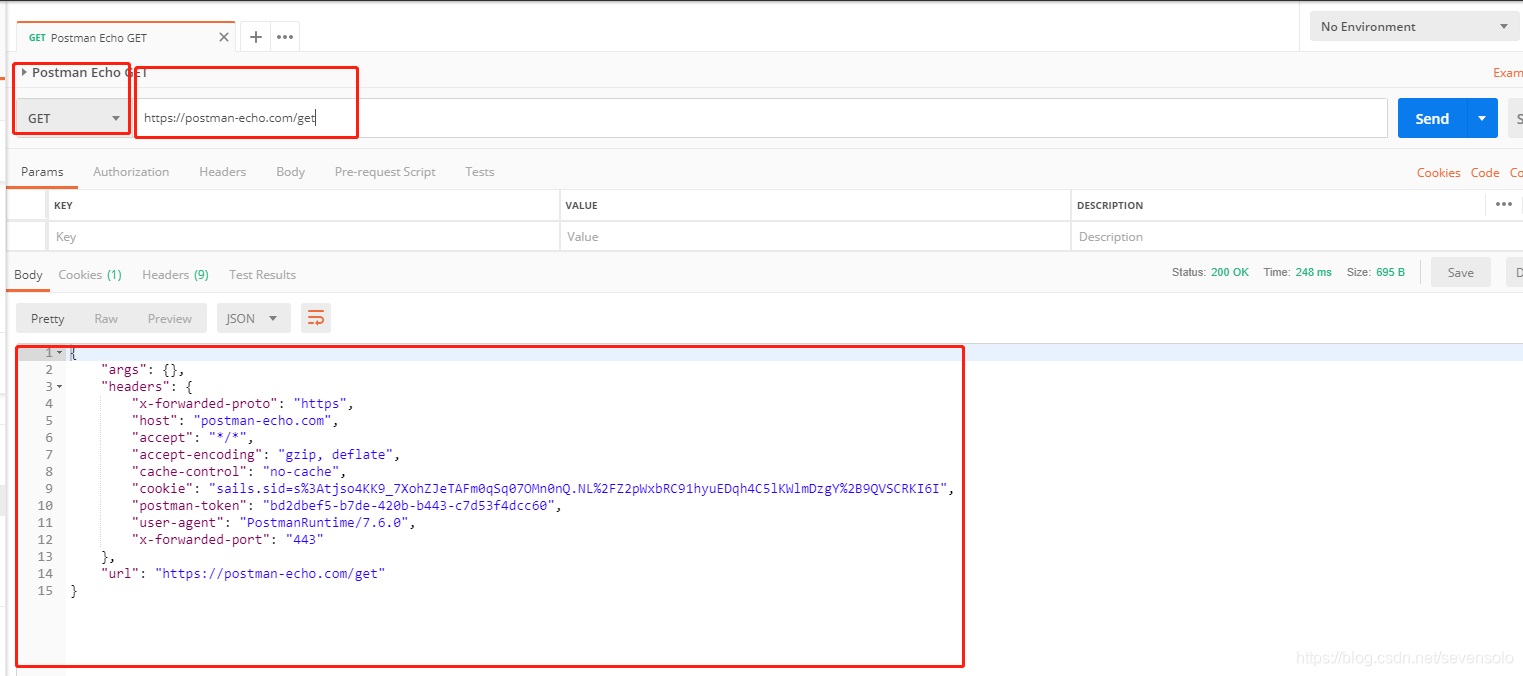This screenshot has width=1523, height=676.
Task: Open the request Headers tab
Action: pos(222,172)
